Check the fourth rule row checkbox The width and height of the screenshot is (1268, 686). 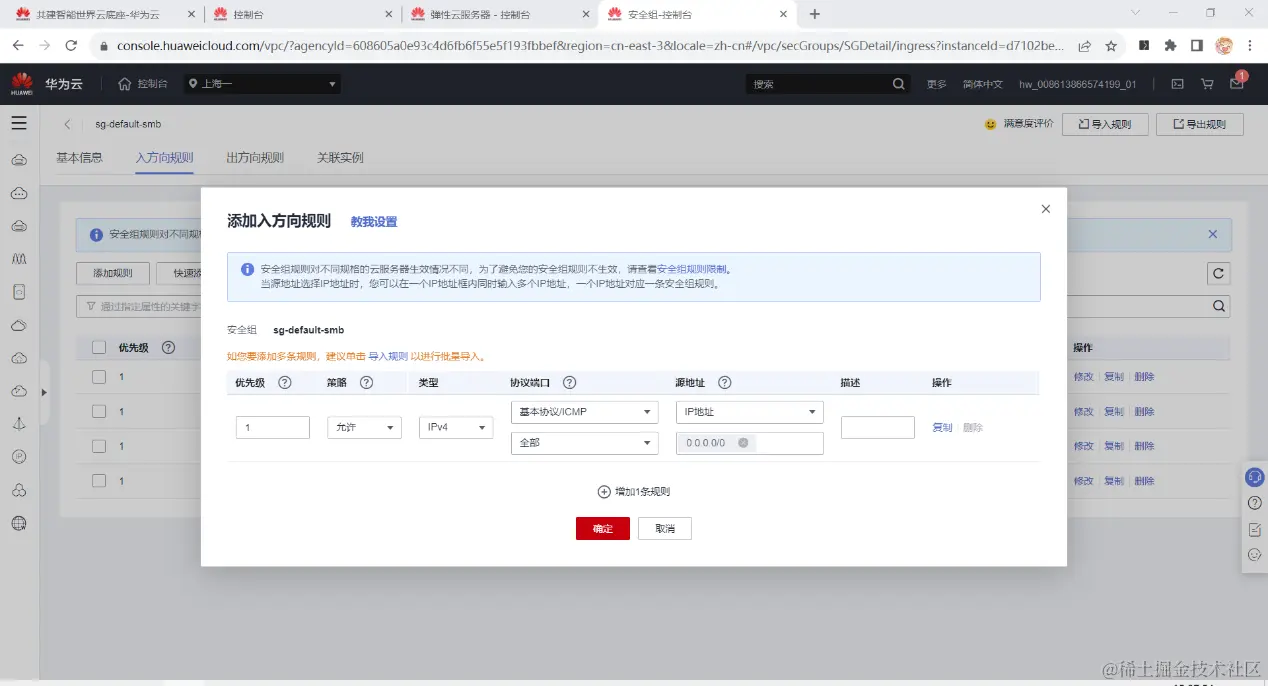[x=99, y=481]
